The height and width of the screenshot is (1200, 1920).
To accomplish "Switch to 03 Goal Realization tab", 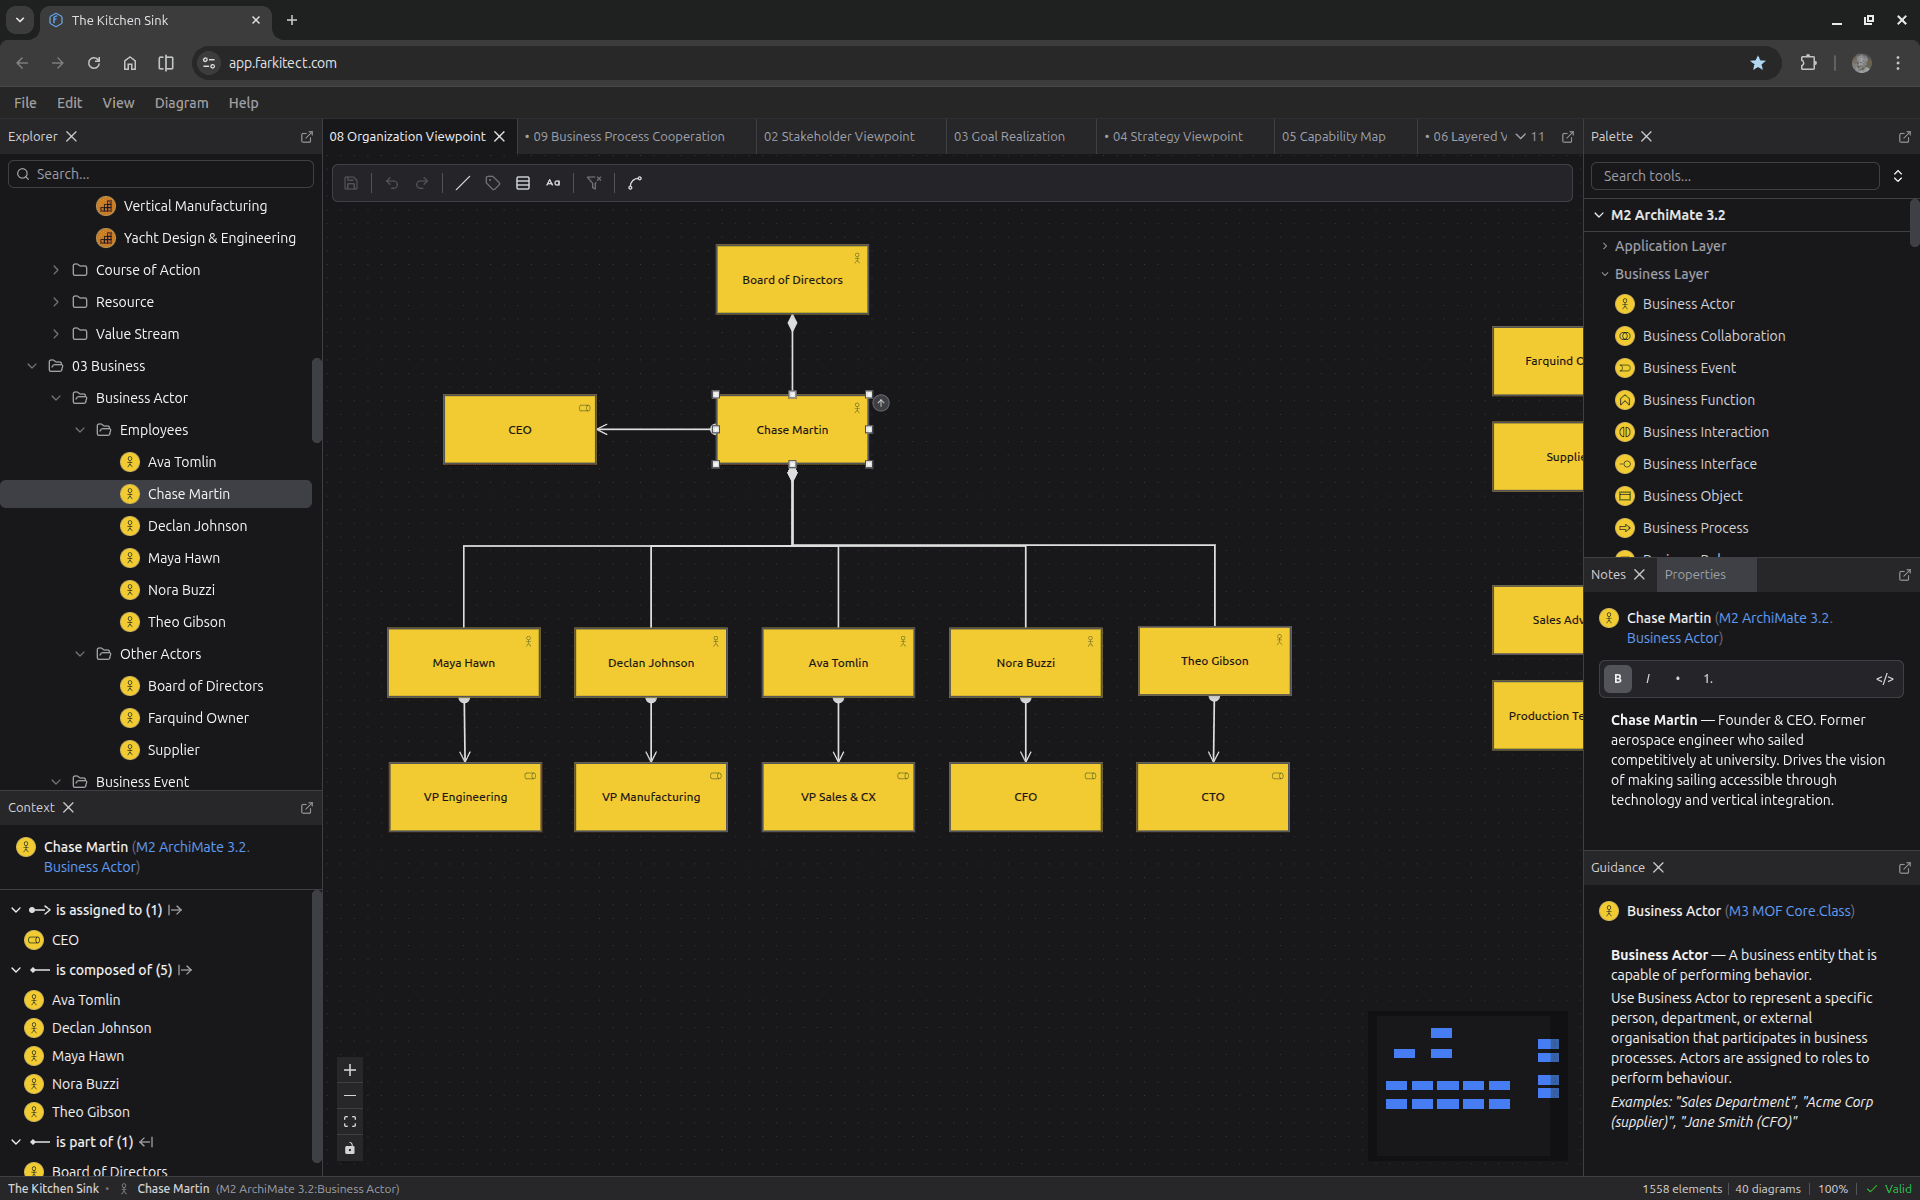I will coord(1009,137).
